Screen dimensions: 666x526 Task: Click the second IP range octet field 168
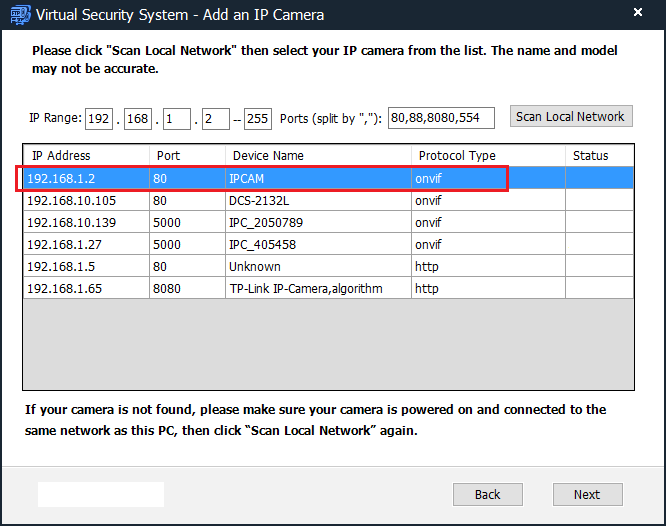[137, 119]
